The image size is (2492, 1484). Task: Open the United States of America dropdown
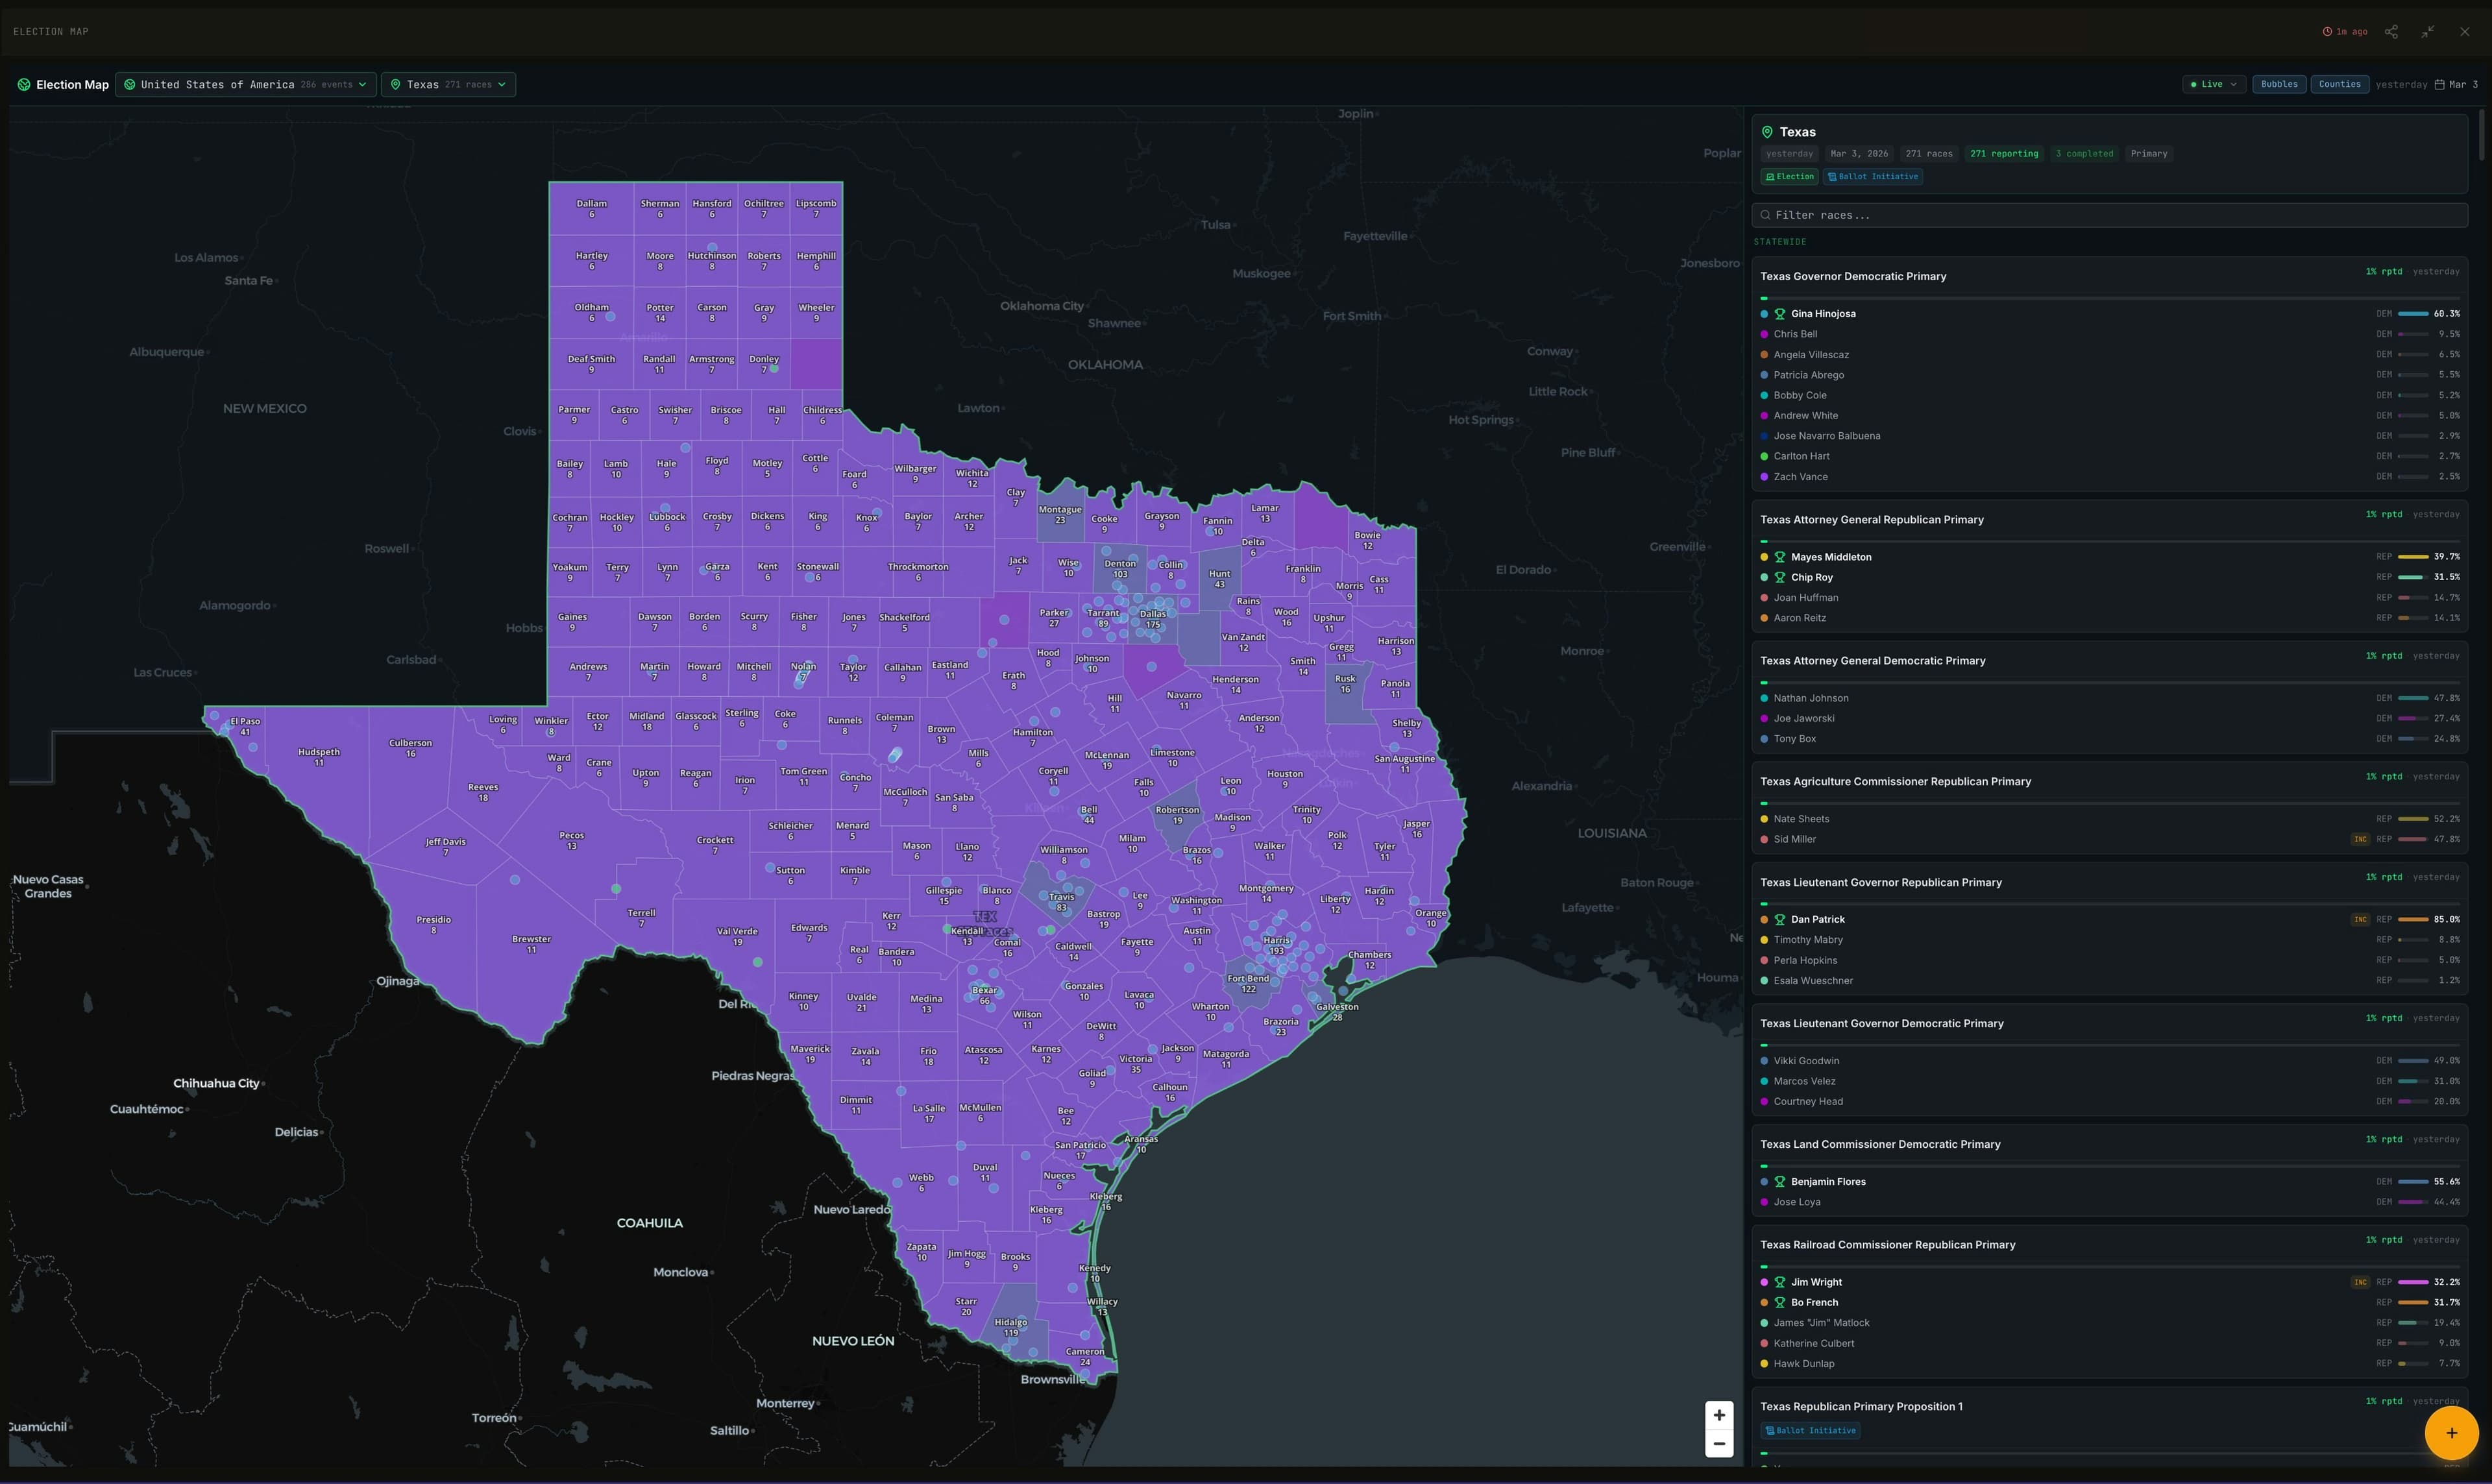coord(246,85)
